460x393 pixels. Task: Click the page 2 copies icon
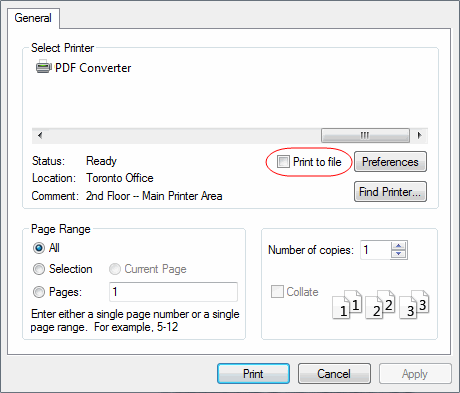coord(380,305)
